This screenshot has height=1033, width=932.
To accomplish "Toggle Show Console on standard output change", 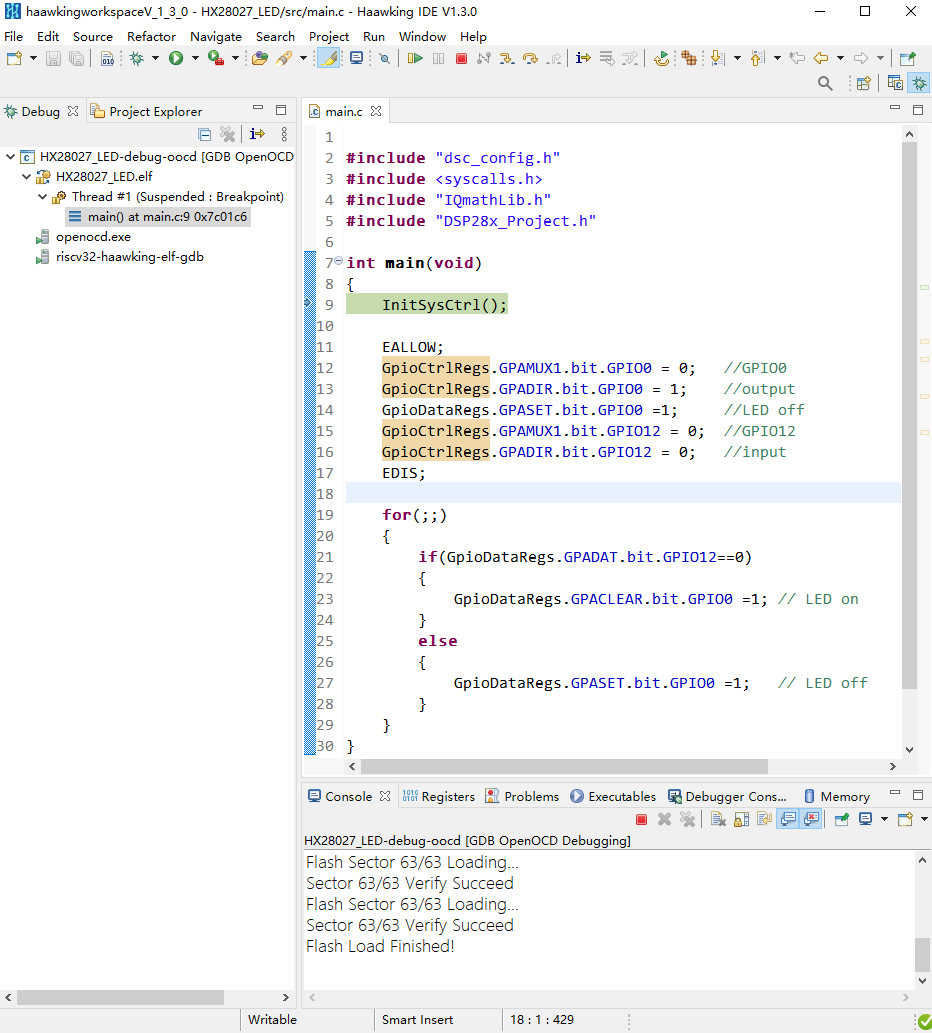I will [788, 820].
